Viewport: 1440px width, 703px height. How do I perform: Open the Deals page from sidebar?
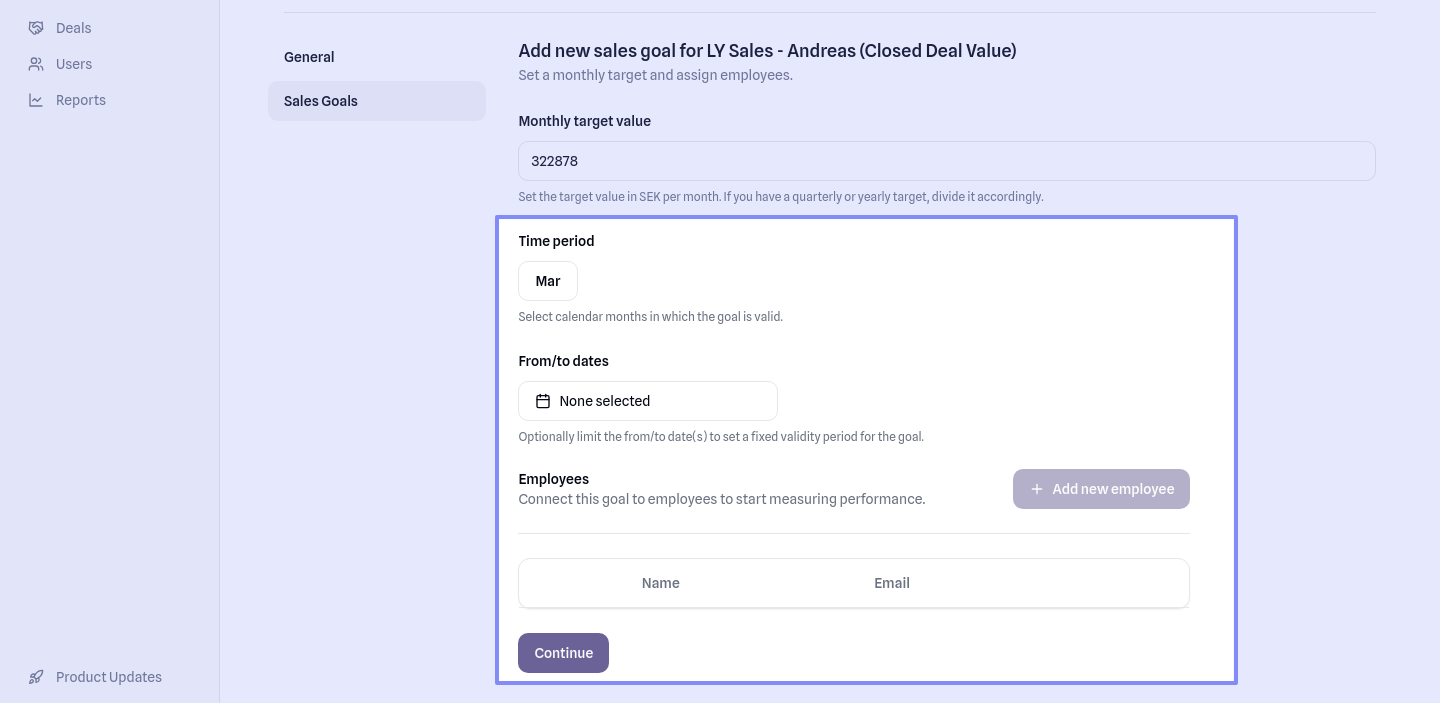click(x=74, y=28)
